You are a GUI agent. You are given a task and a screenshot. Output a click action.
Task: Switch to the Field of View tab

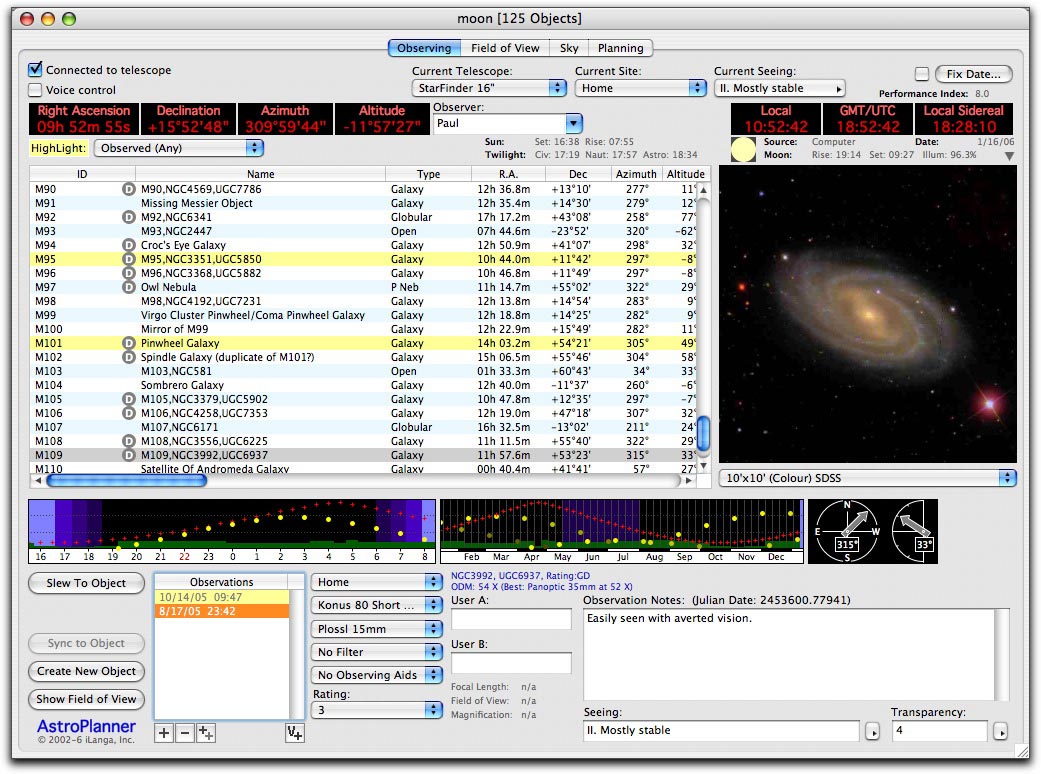pyautogui.click(x=505, y=48)
